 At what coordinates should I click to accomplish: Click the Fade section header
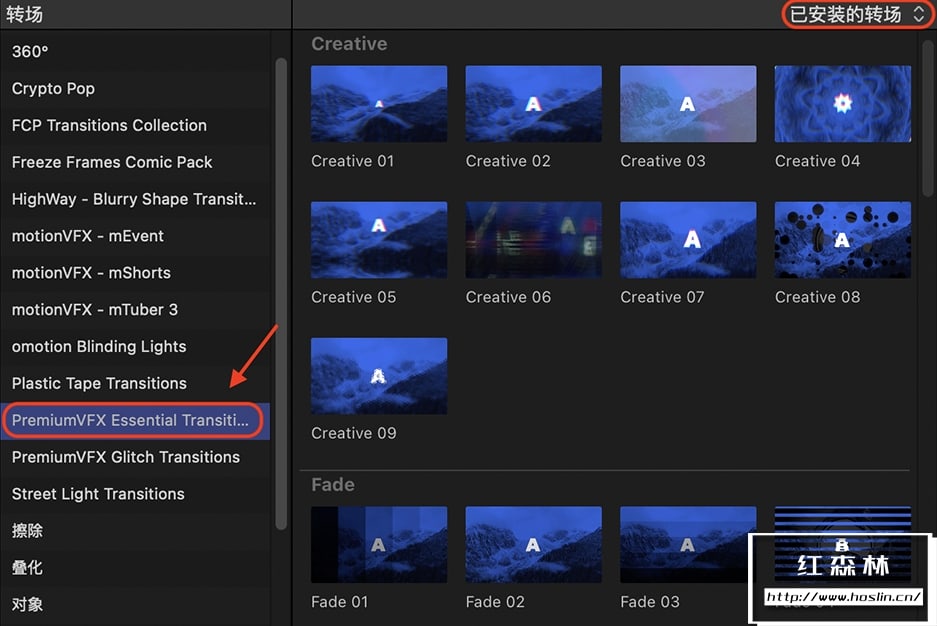pos(332,484)
